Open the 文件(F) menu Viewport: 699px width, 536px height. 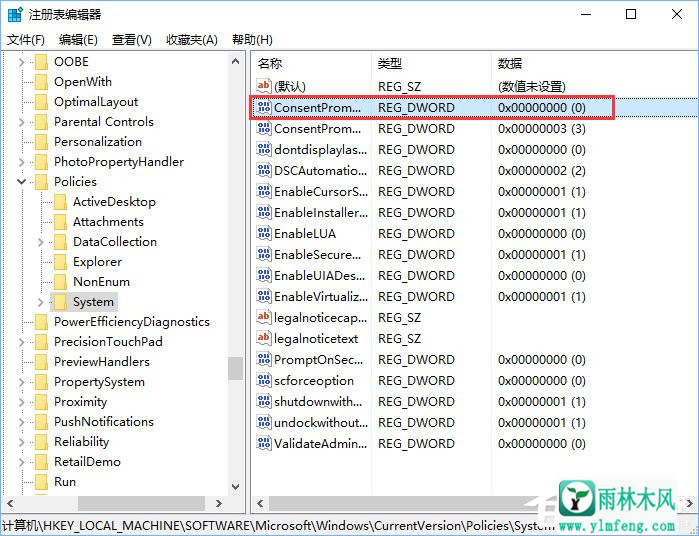pyautogui.click(x=25, y=40)
